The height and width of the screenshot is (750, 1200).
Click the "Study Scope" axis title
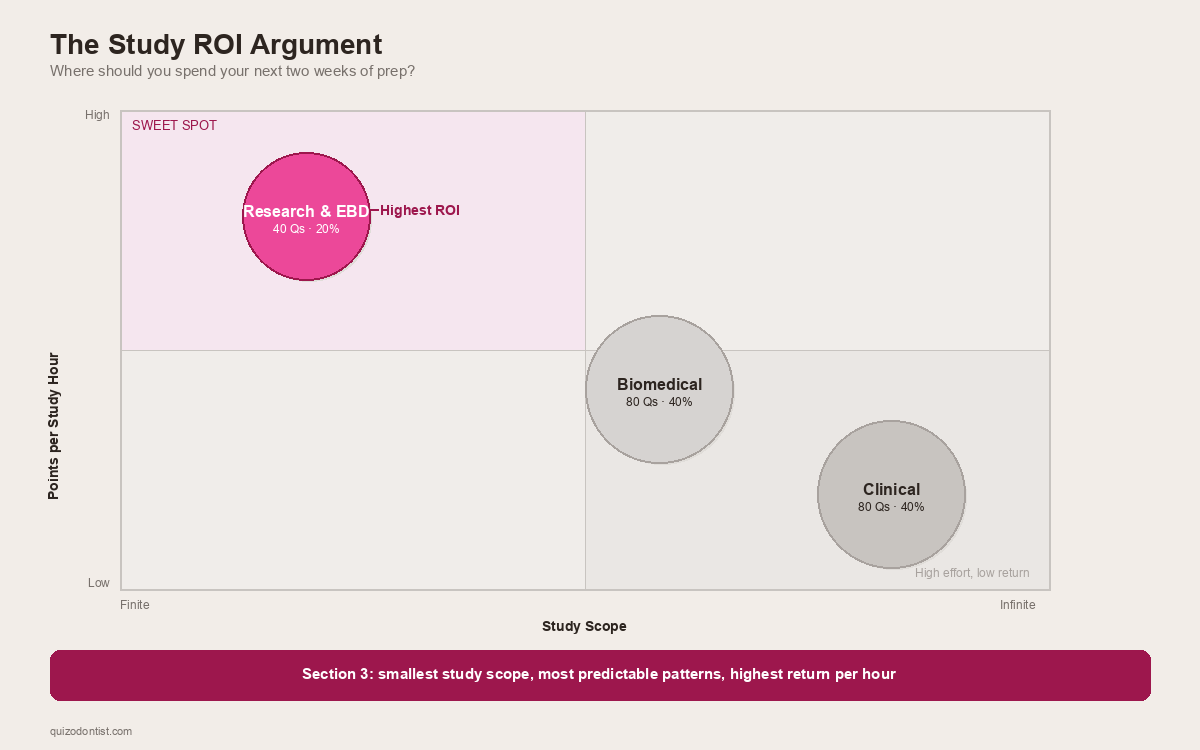[x=584, y=626]
